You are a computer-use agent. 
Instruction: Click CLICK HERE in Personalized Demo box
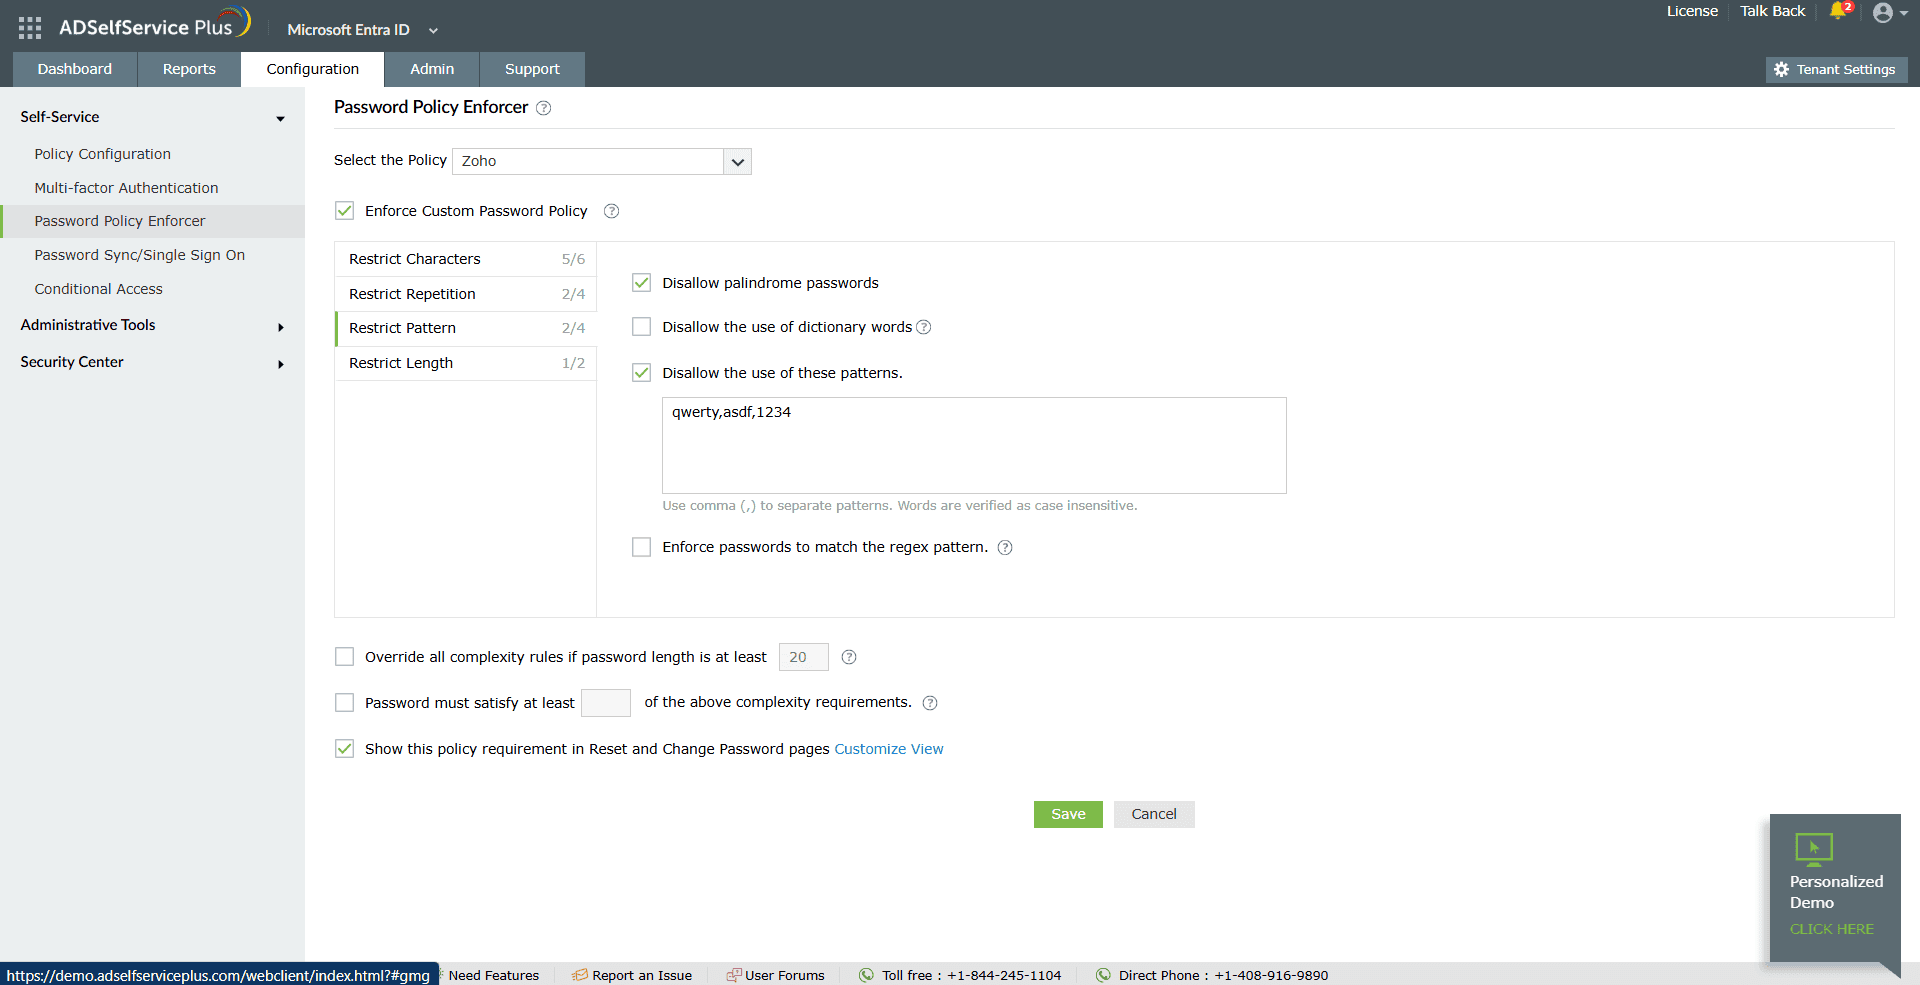coord(1832,929)
